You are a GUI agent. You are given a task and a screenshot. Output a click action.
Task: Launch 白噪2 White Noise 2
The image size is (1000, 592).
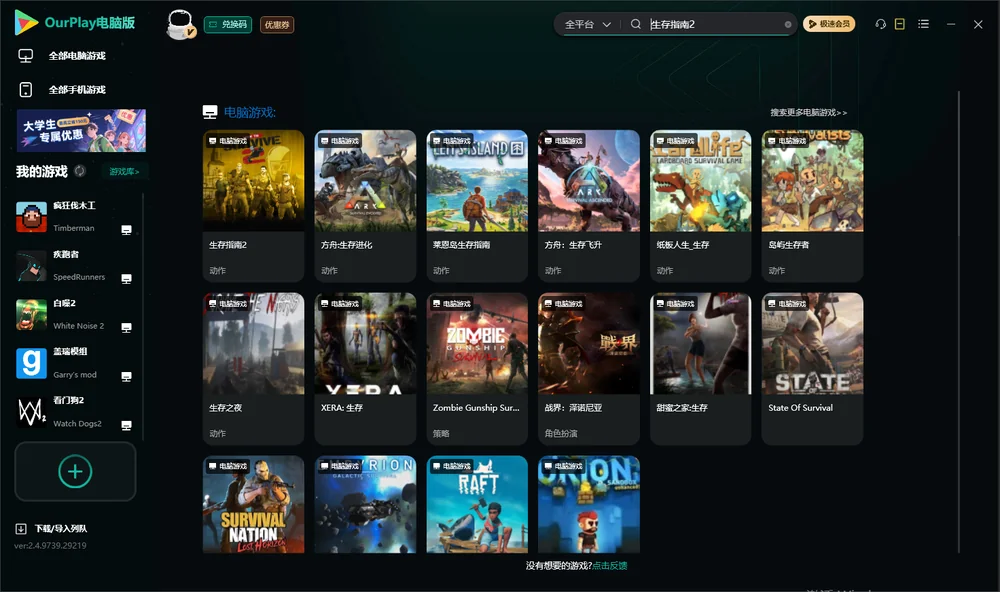75,314
